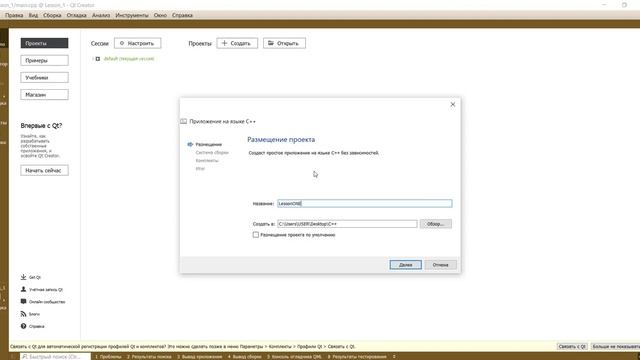Open the Проекты welcome tab
This screenshot has height=360, width=640.
44,43
